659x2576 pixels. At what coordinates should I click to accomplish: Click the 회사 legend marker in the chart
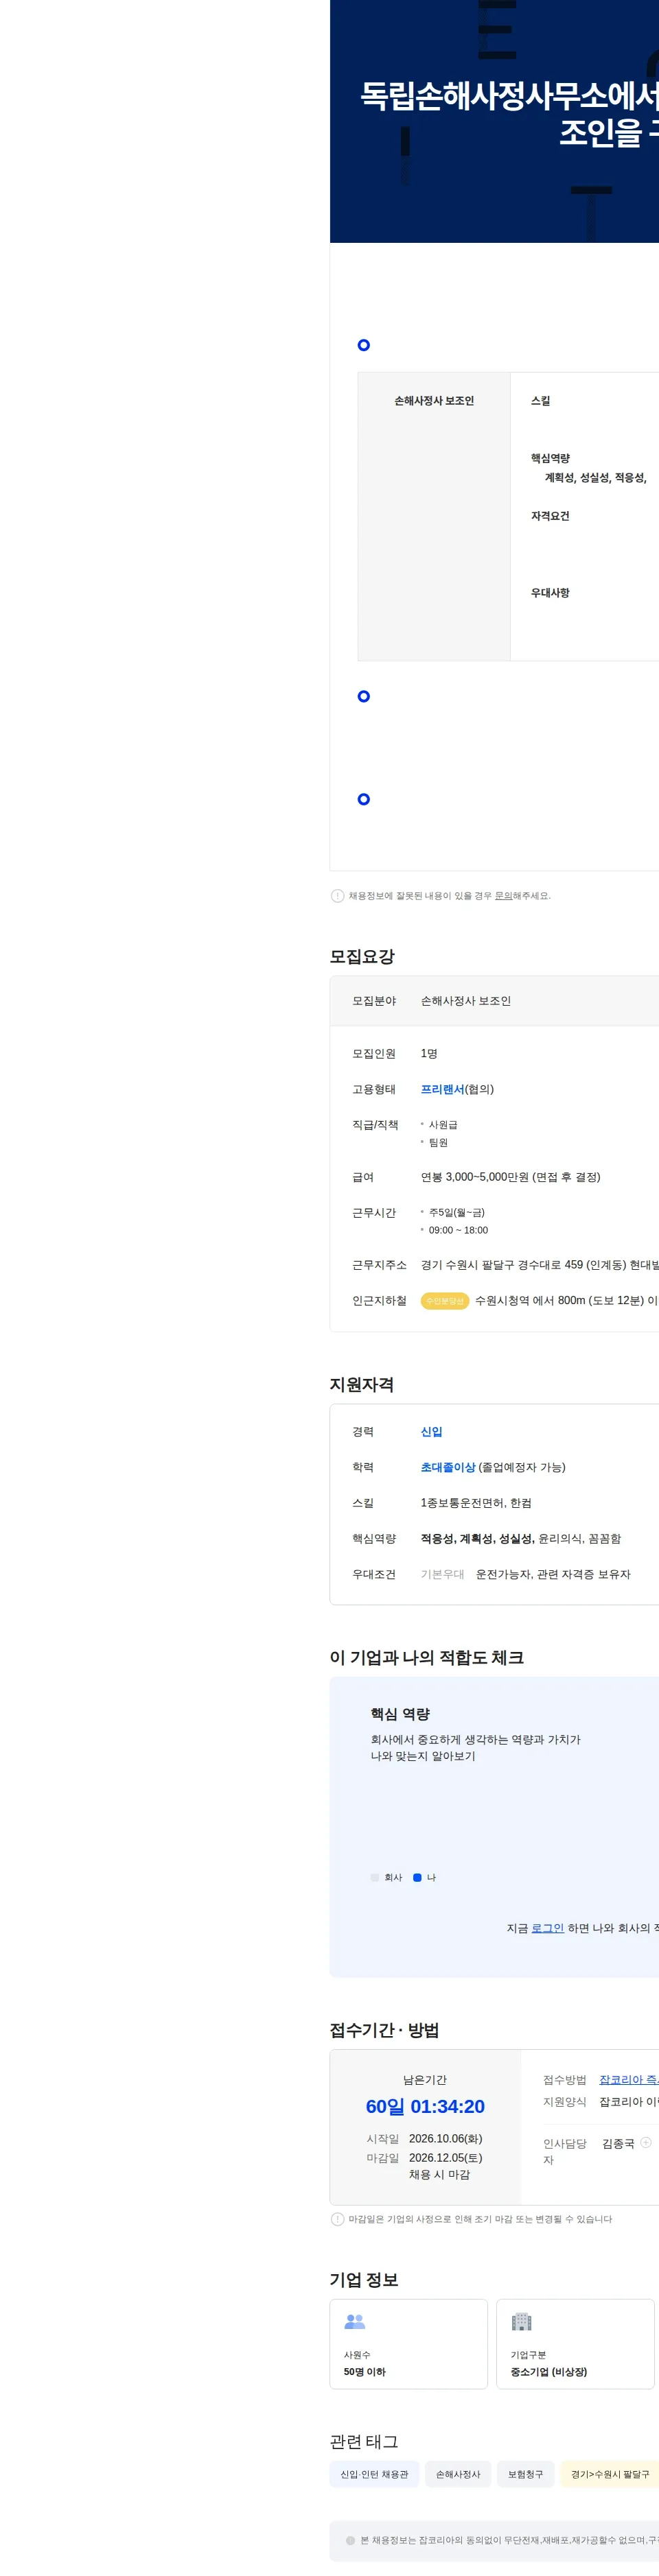[375, 1878]
